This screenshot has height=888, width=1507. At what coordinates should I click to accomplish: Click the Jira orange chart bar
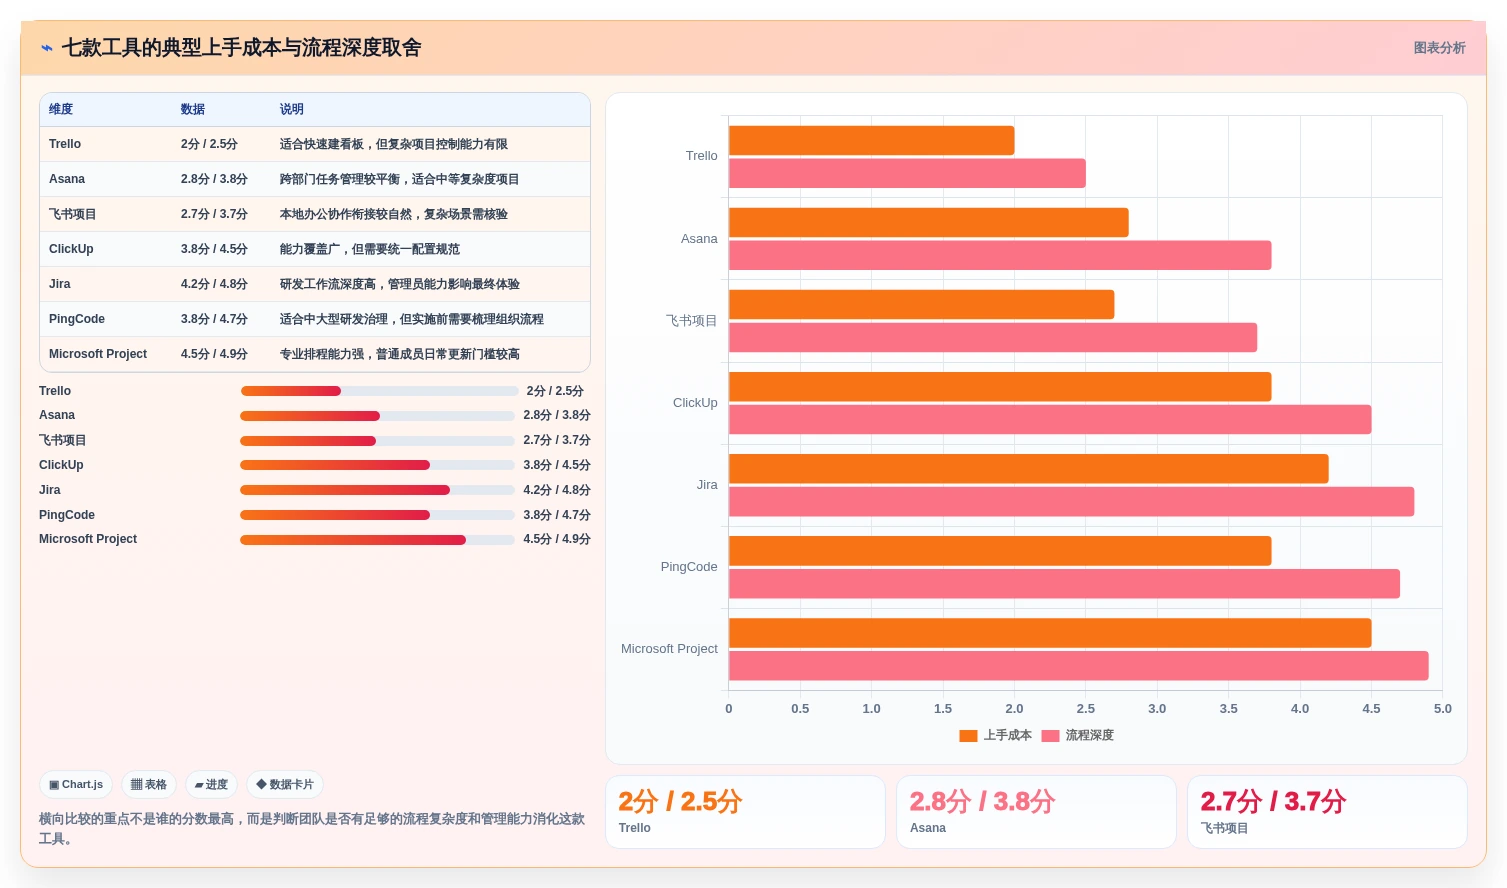click(x=1028, y=469)
